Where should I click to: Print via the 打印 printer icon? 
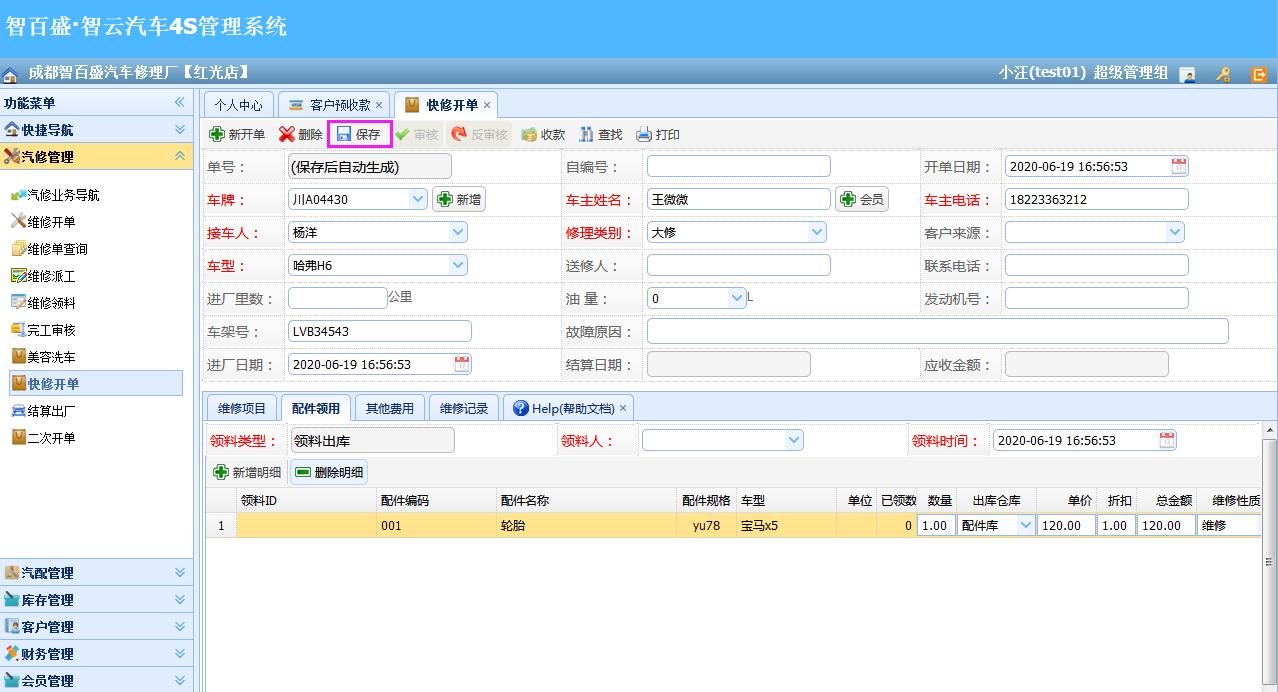(652, 133)
